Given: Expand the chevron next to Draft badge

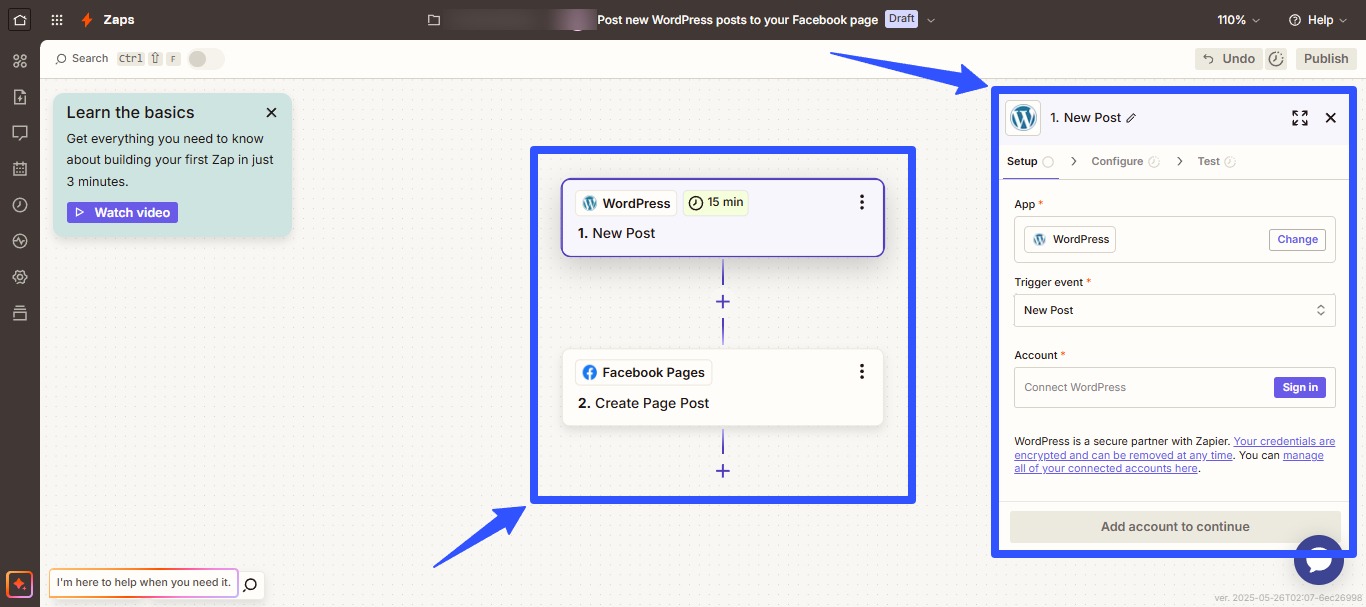Looking at the screenshot, I should click(x=931, y=20).
